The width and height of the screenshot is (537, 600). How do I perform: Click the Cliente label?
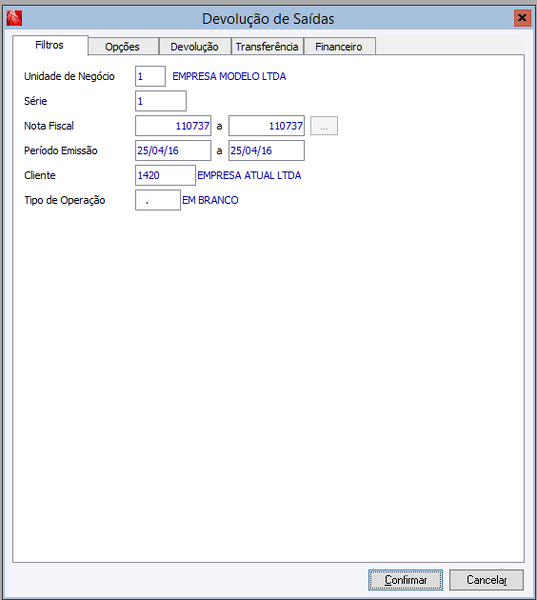tap(39, 175)
